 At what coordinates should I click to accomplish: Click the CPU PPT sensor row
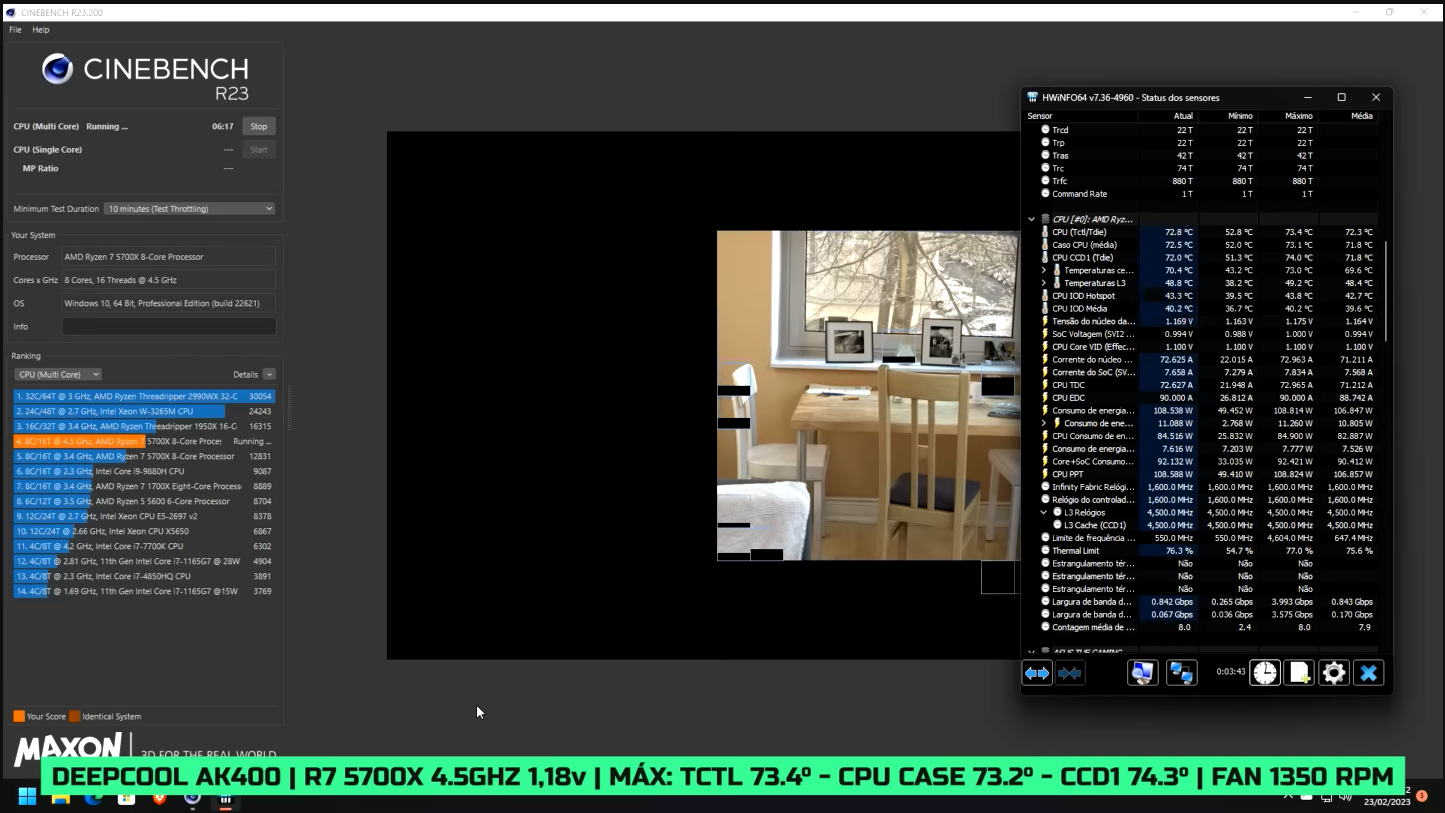tap(1202, 474)
